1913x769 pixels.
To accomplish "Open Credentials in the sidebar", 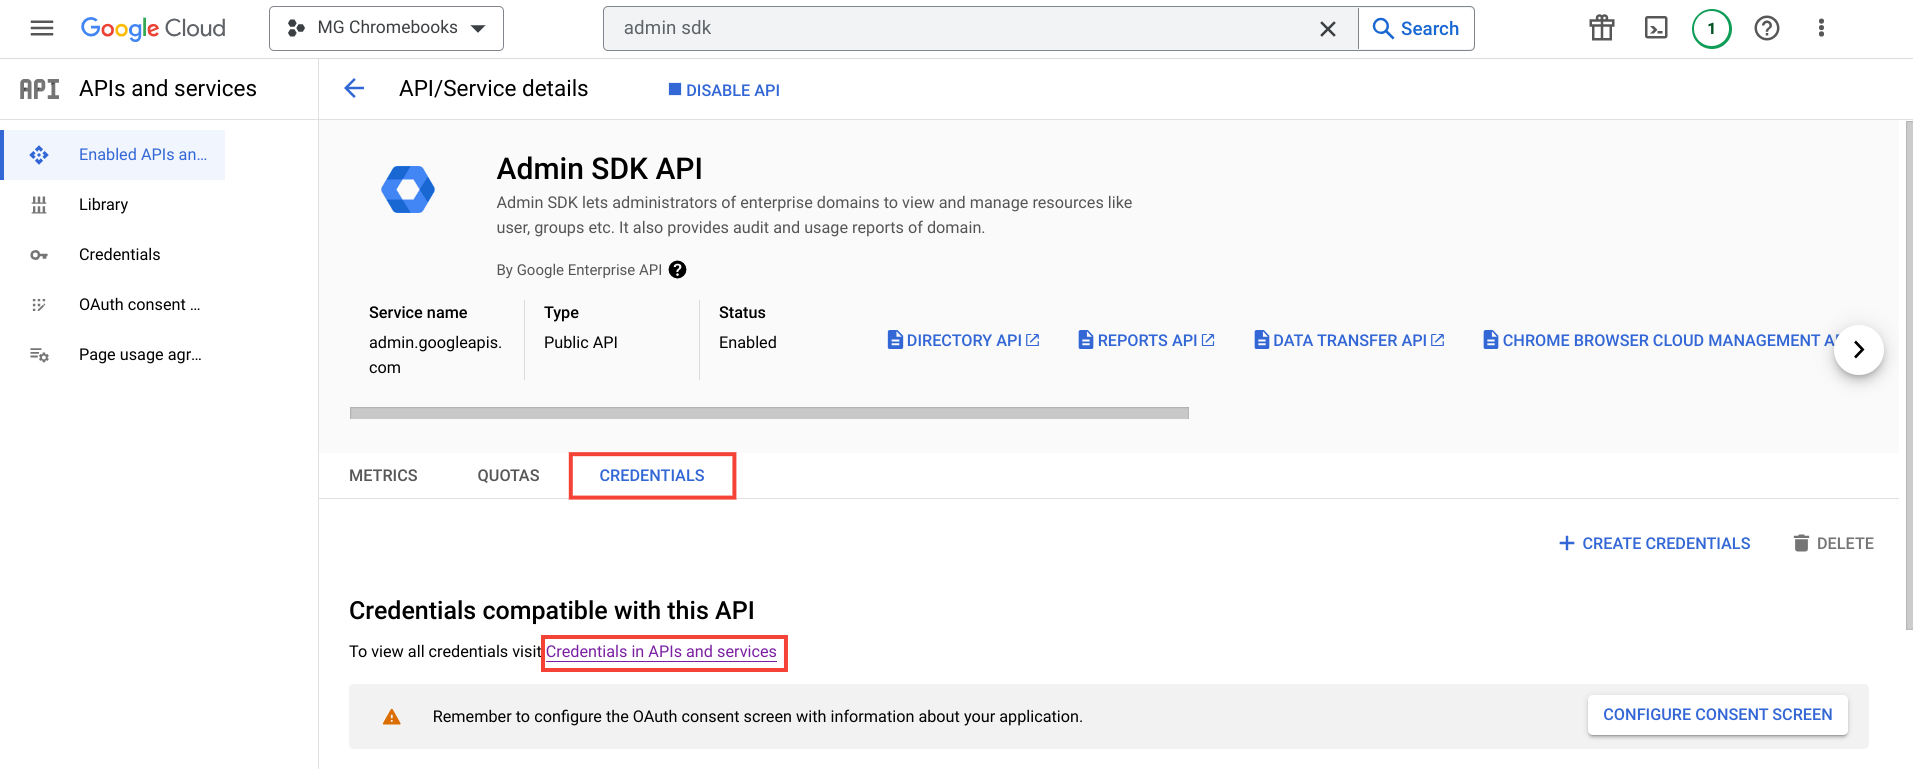I will coord(120,254).
